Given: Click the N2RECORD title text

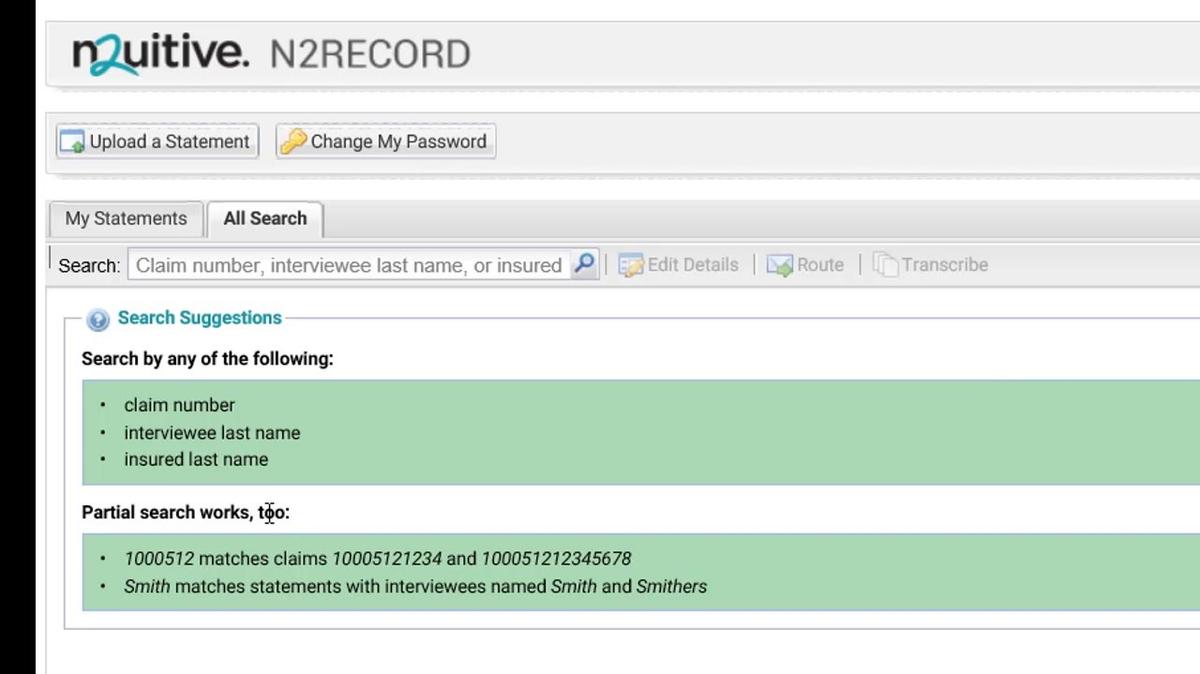Looking at the screenshot, I should pos(370,54).
